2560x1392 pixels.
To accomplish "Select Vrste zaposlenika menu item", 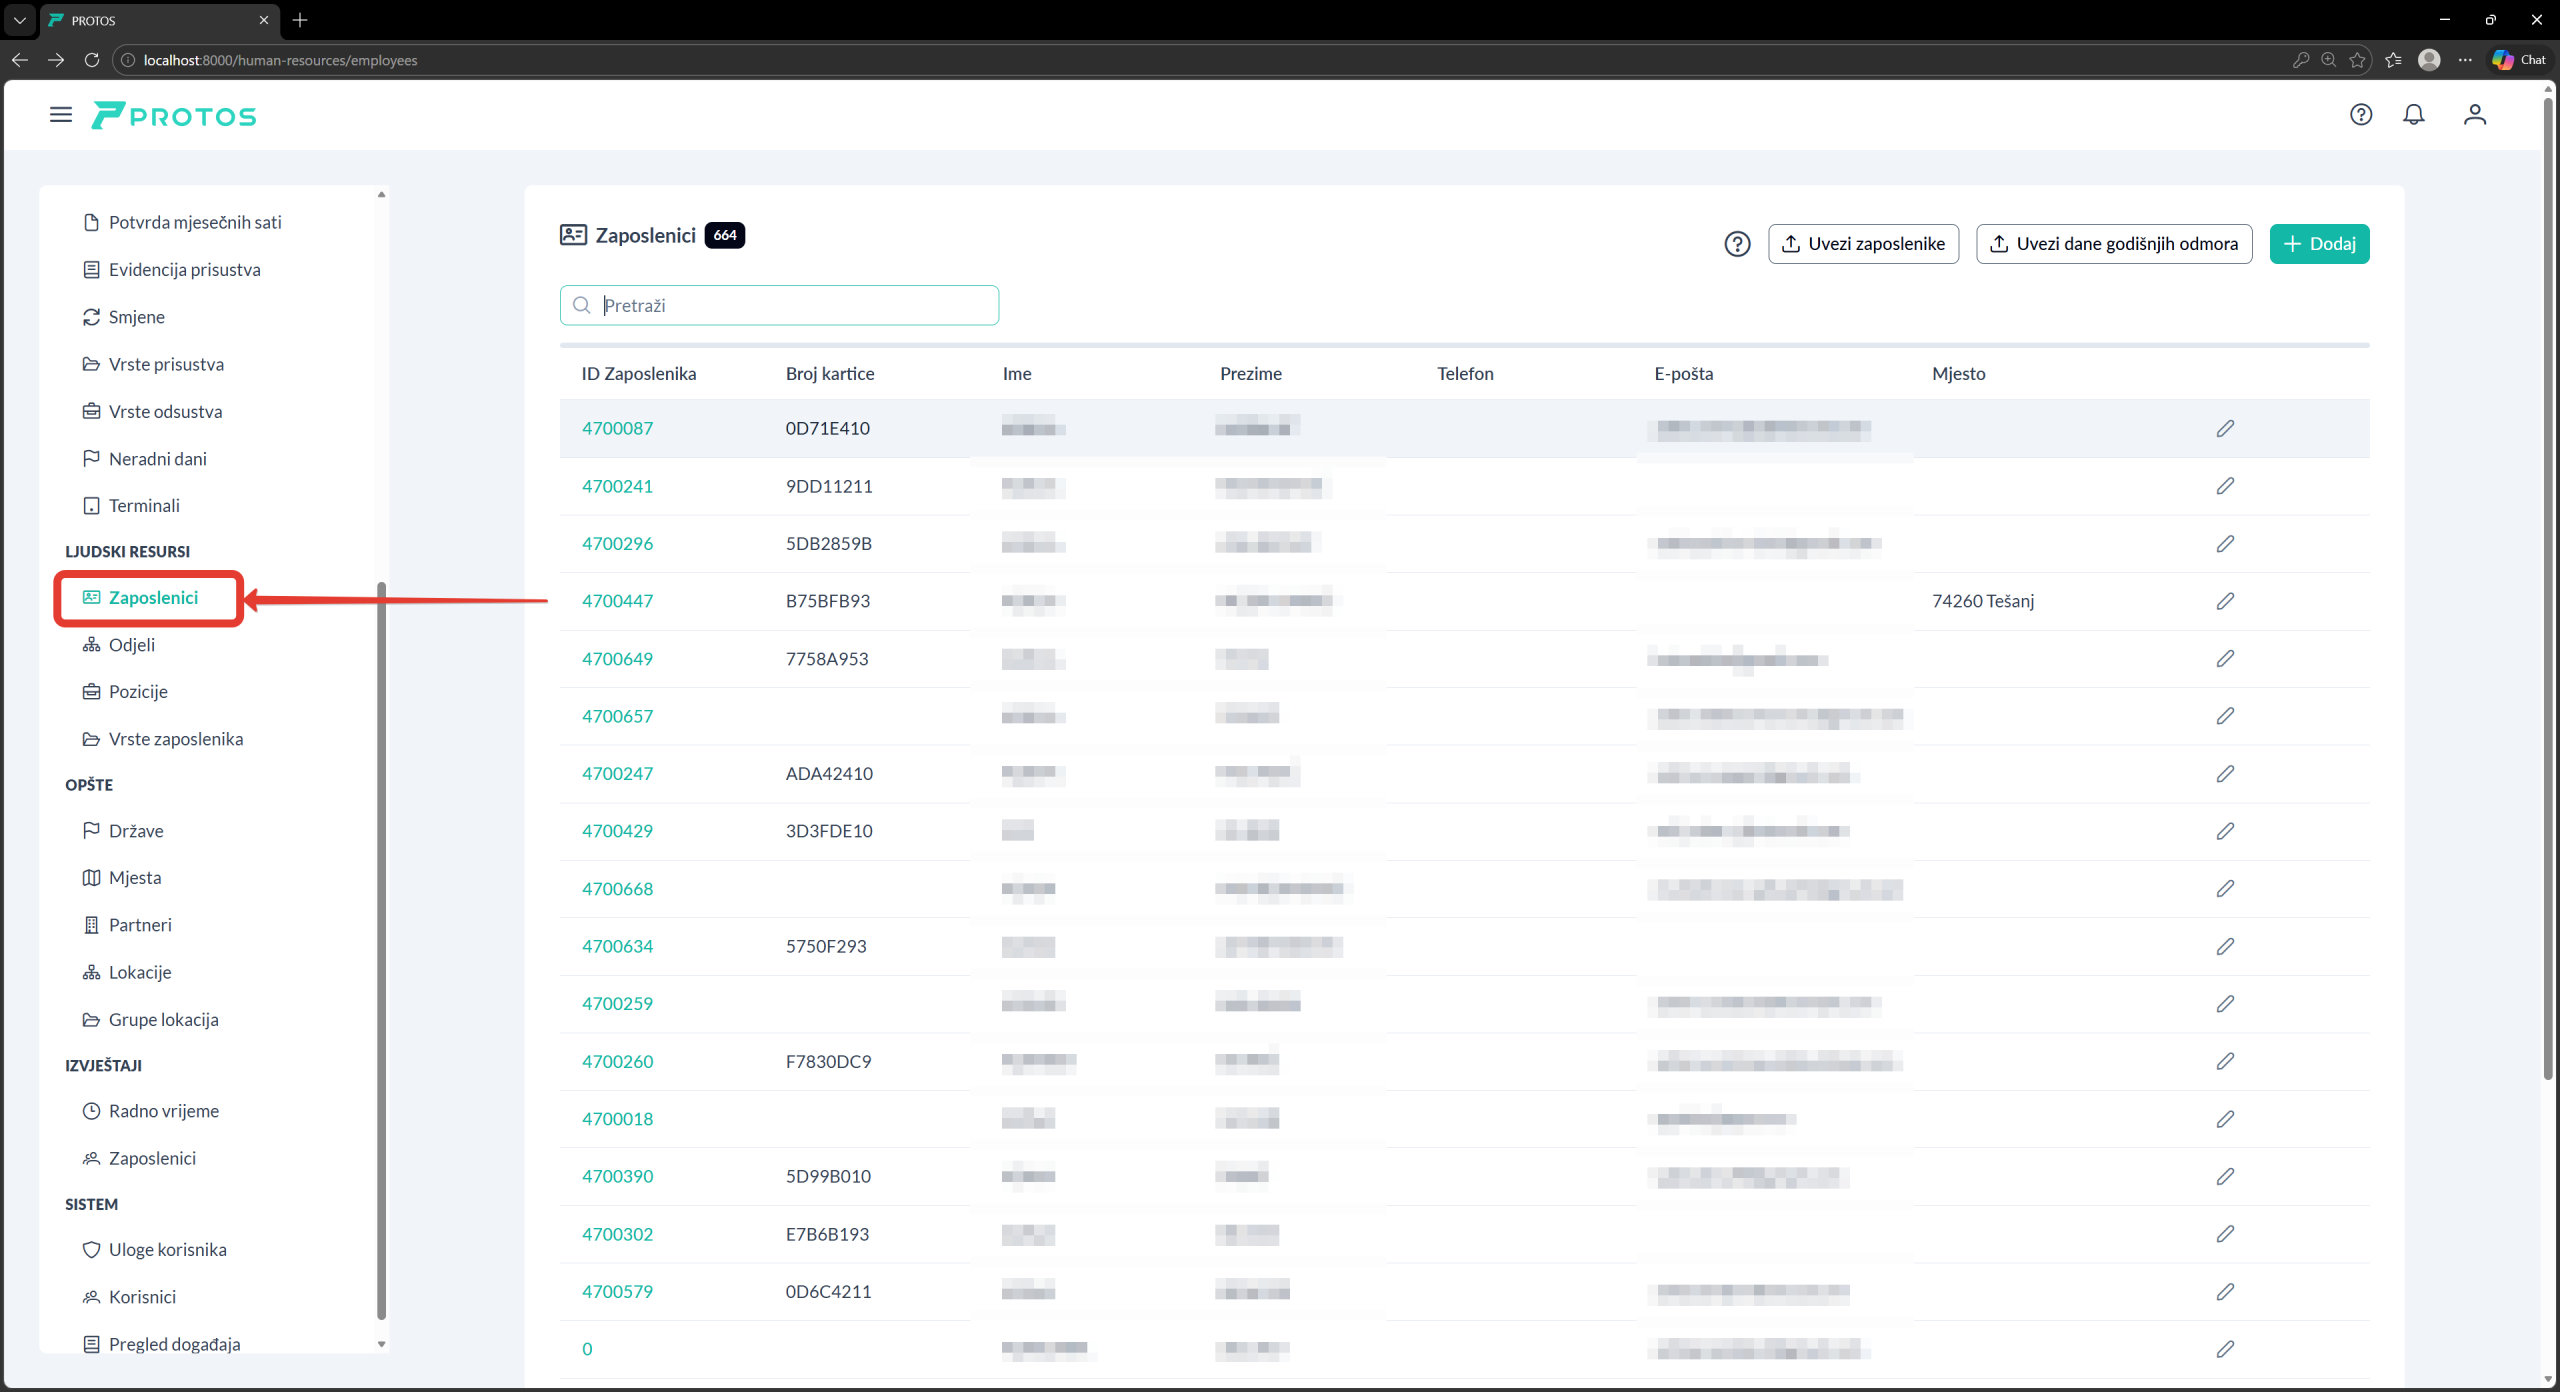I will [176, 739].
